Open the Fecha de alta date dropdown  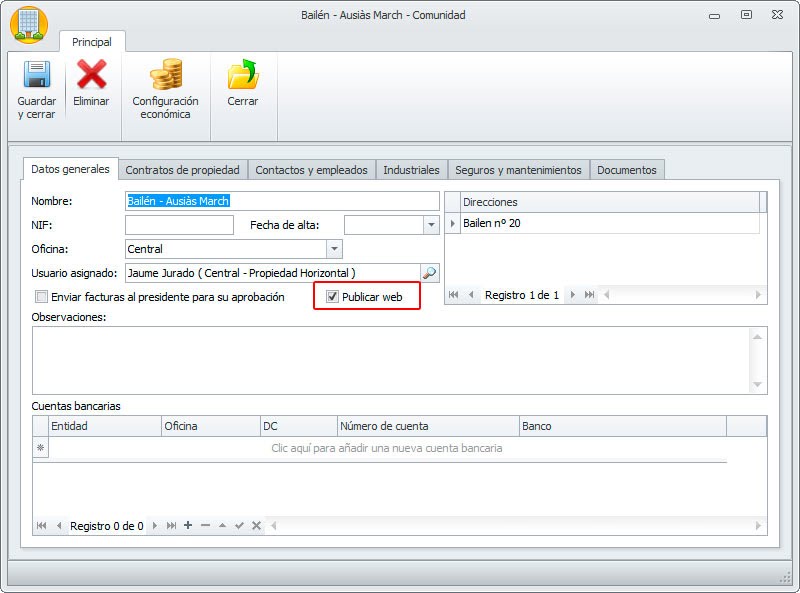pos(431,225)
